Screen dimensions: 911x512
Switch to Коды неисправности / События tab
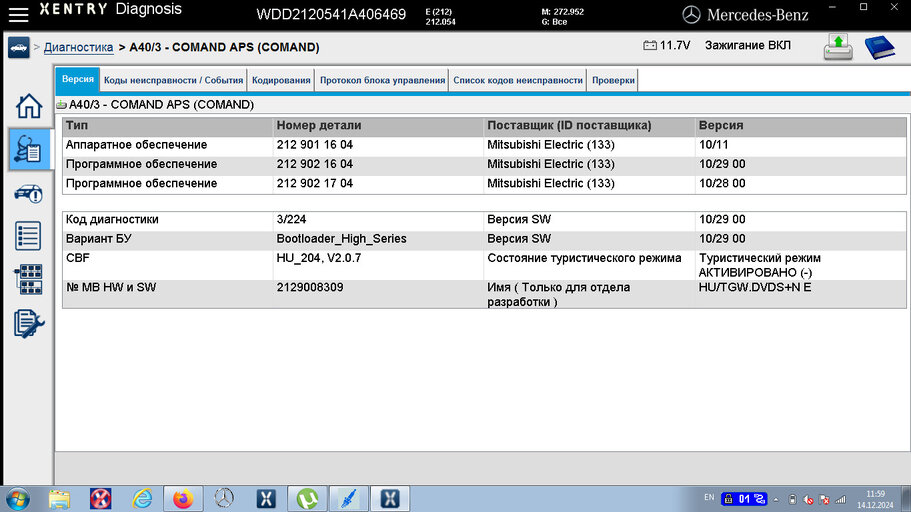(x=173, y=80)
